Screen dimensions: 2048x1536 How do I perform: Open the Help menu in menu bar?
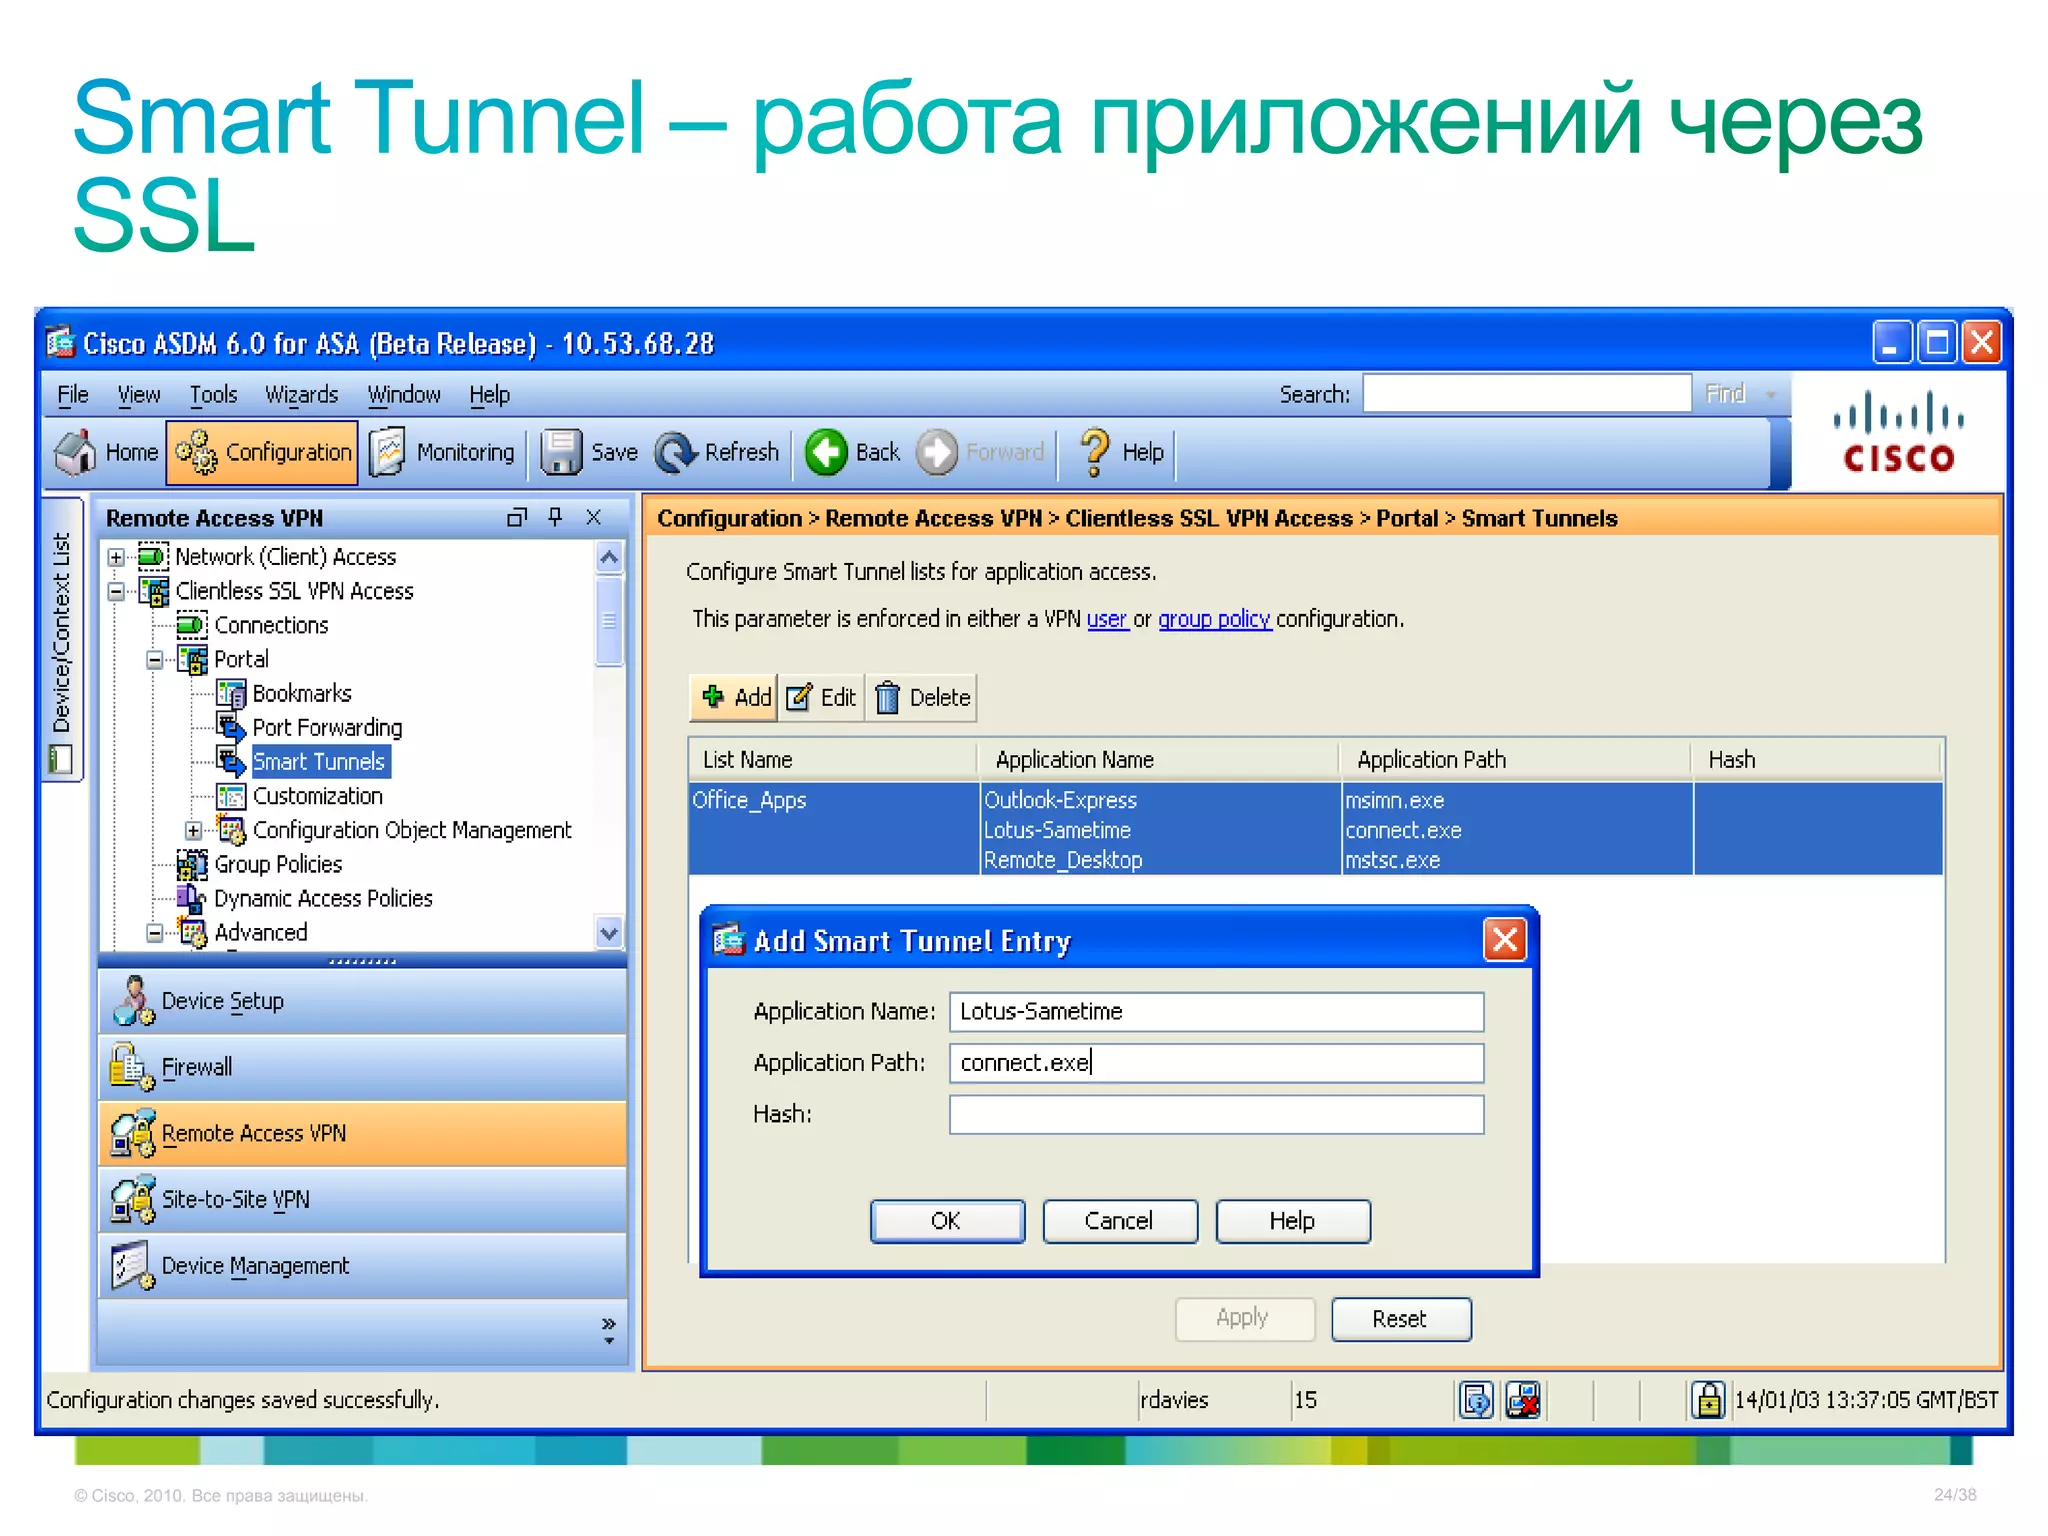tap(489, 395)
